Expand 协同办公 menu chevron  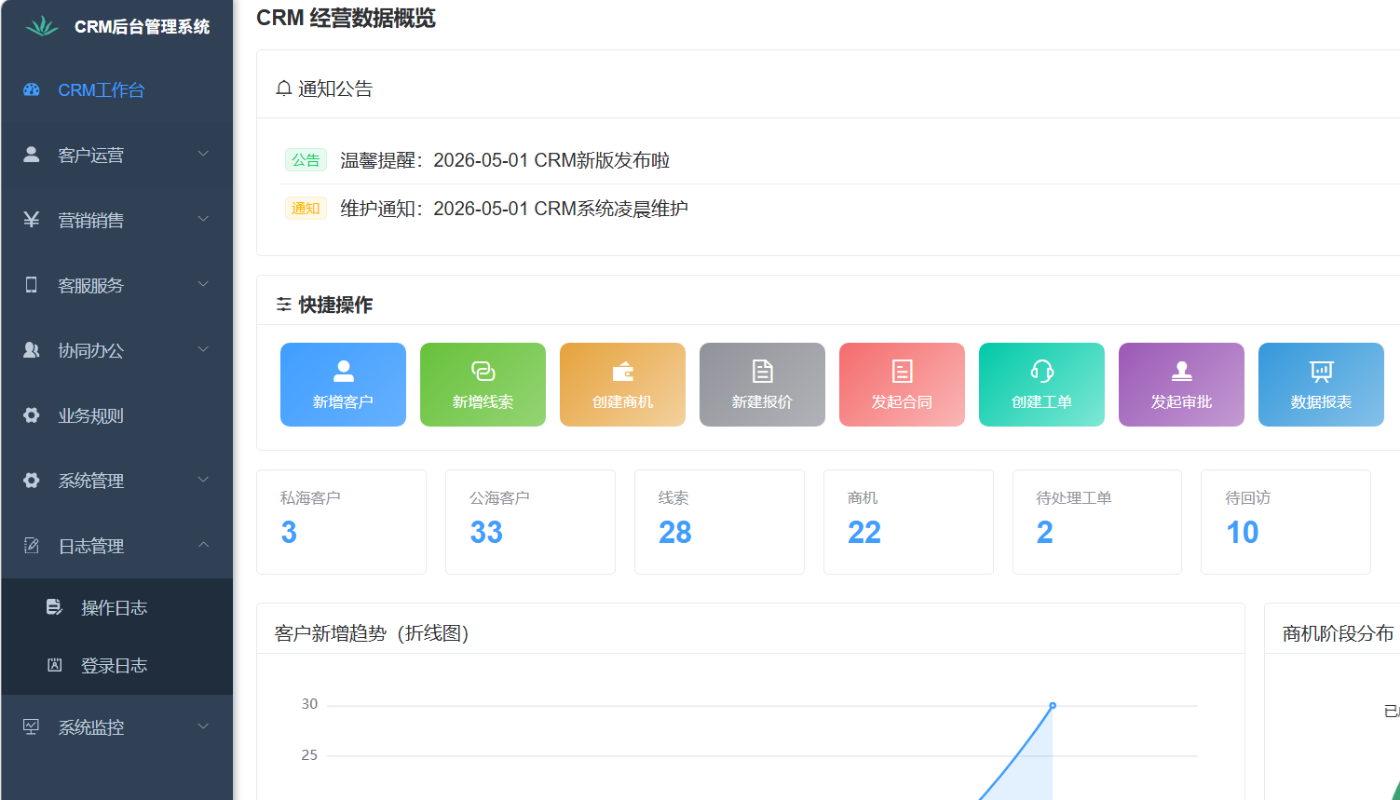coord(203,349)
